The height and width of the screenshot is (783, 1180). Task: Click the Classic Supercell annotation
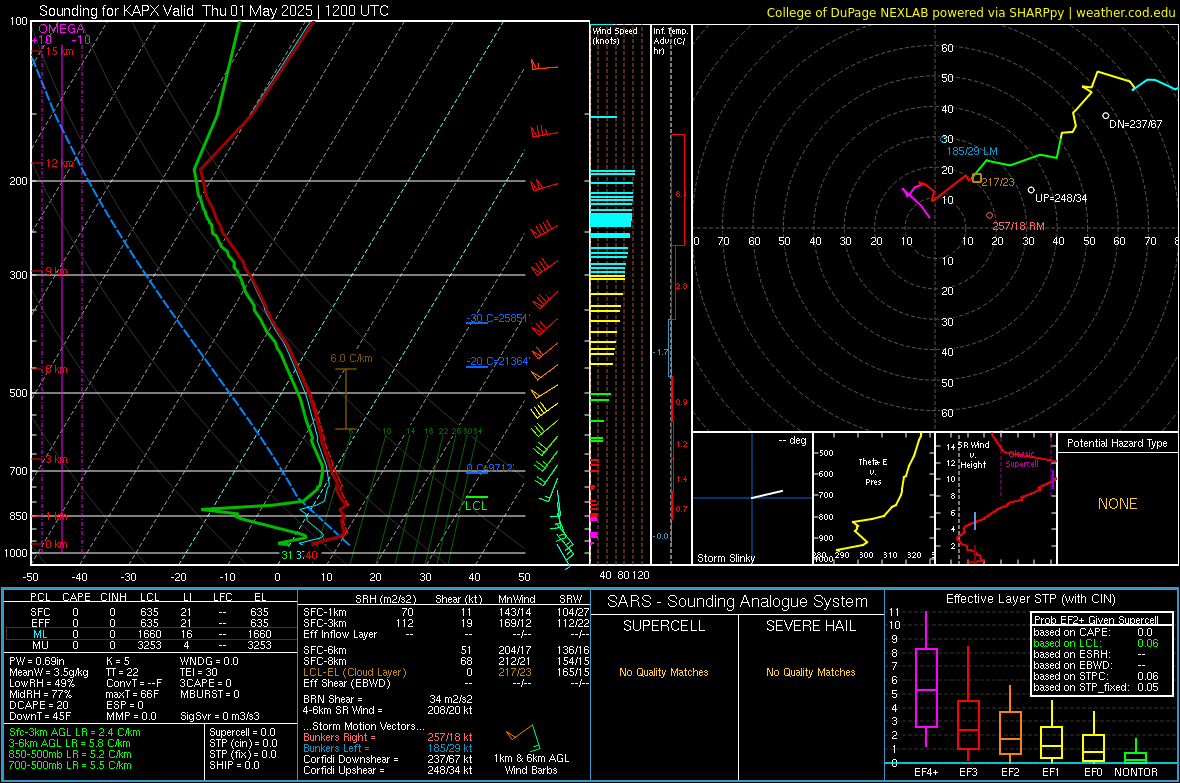[1022, 459]
